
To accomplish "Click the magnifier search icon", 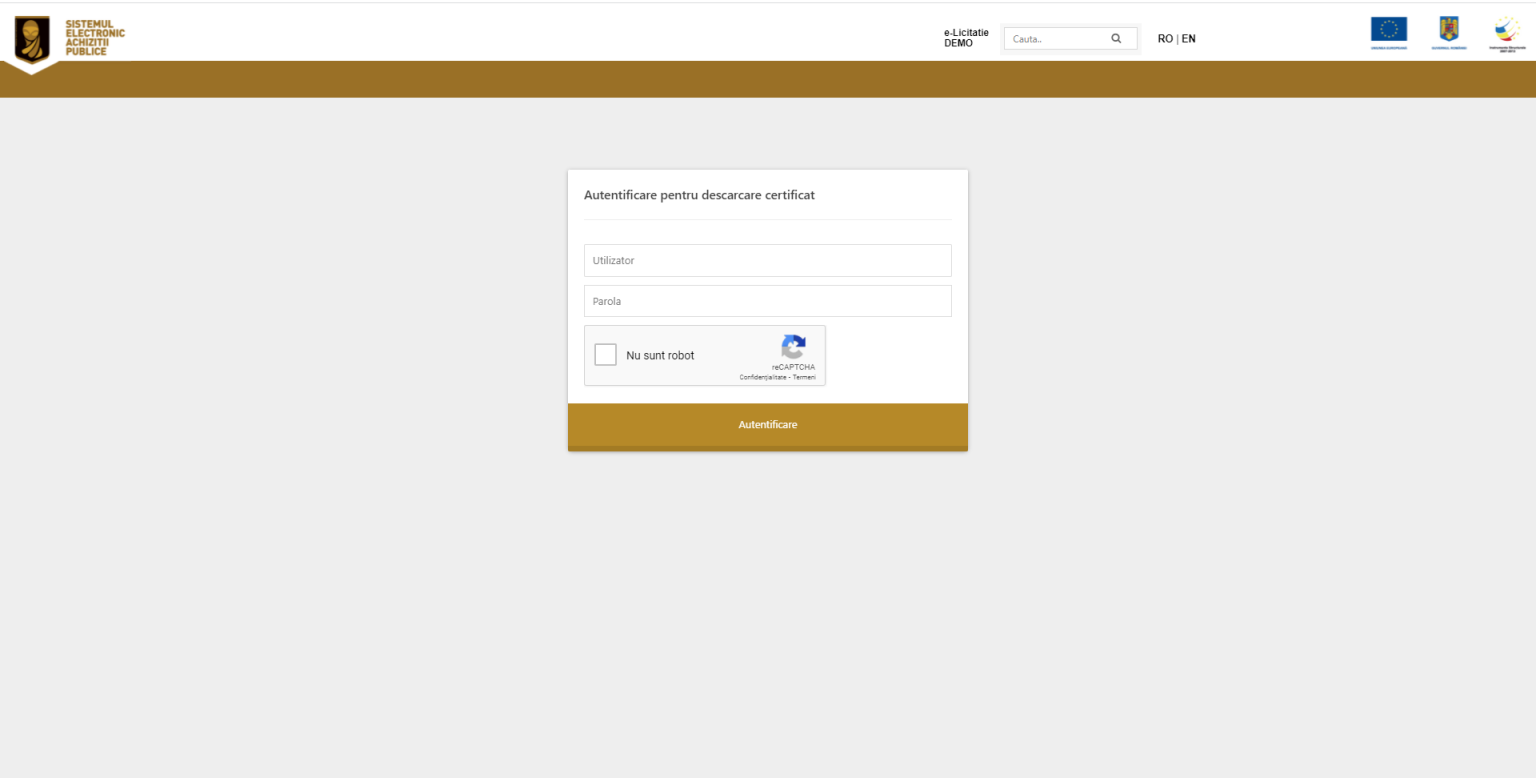I will click(x=1116, y=39).
